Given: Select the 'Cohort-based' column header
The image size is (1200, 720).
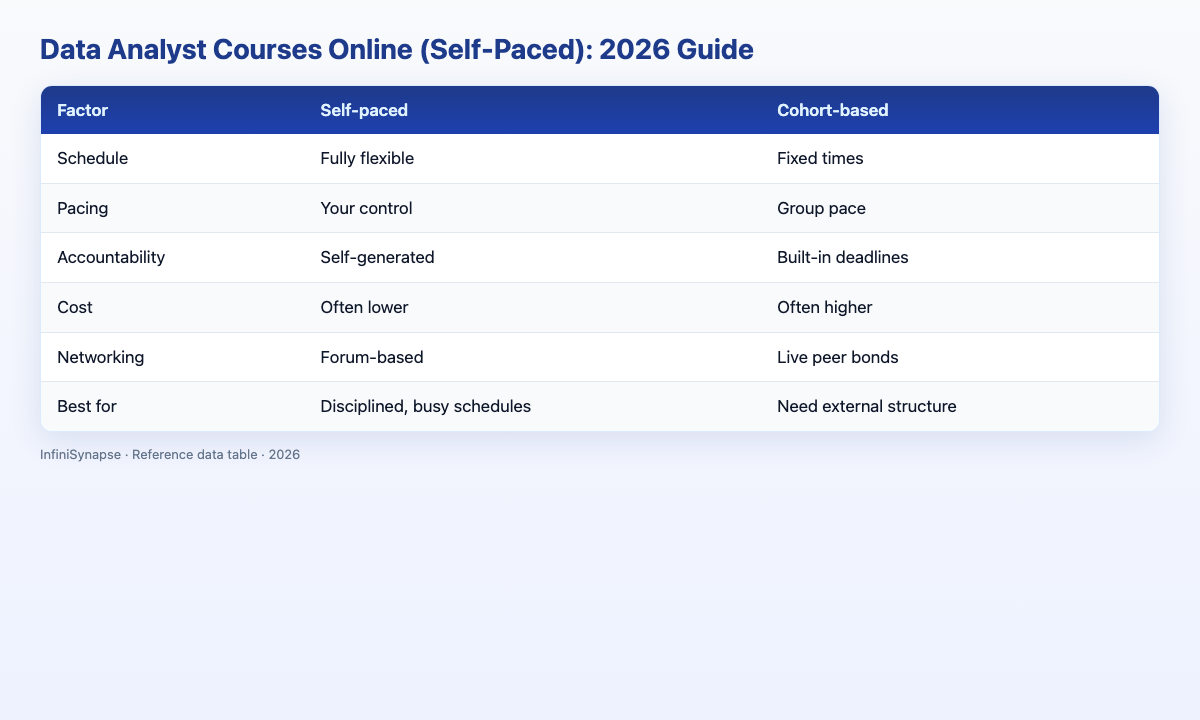Looking at the screenshot, I should click(x=833, y=110).
